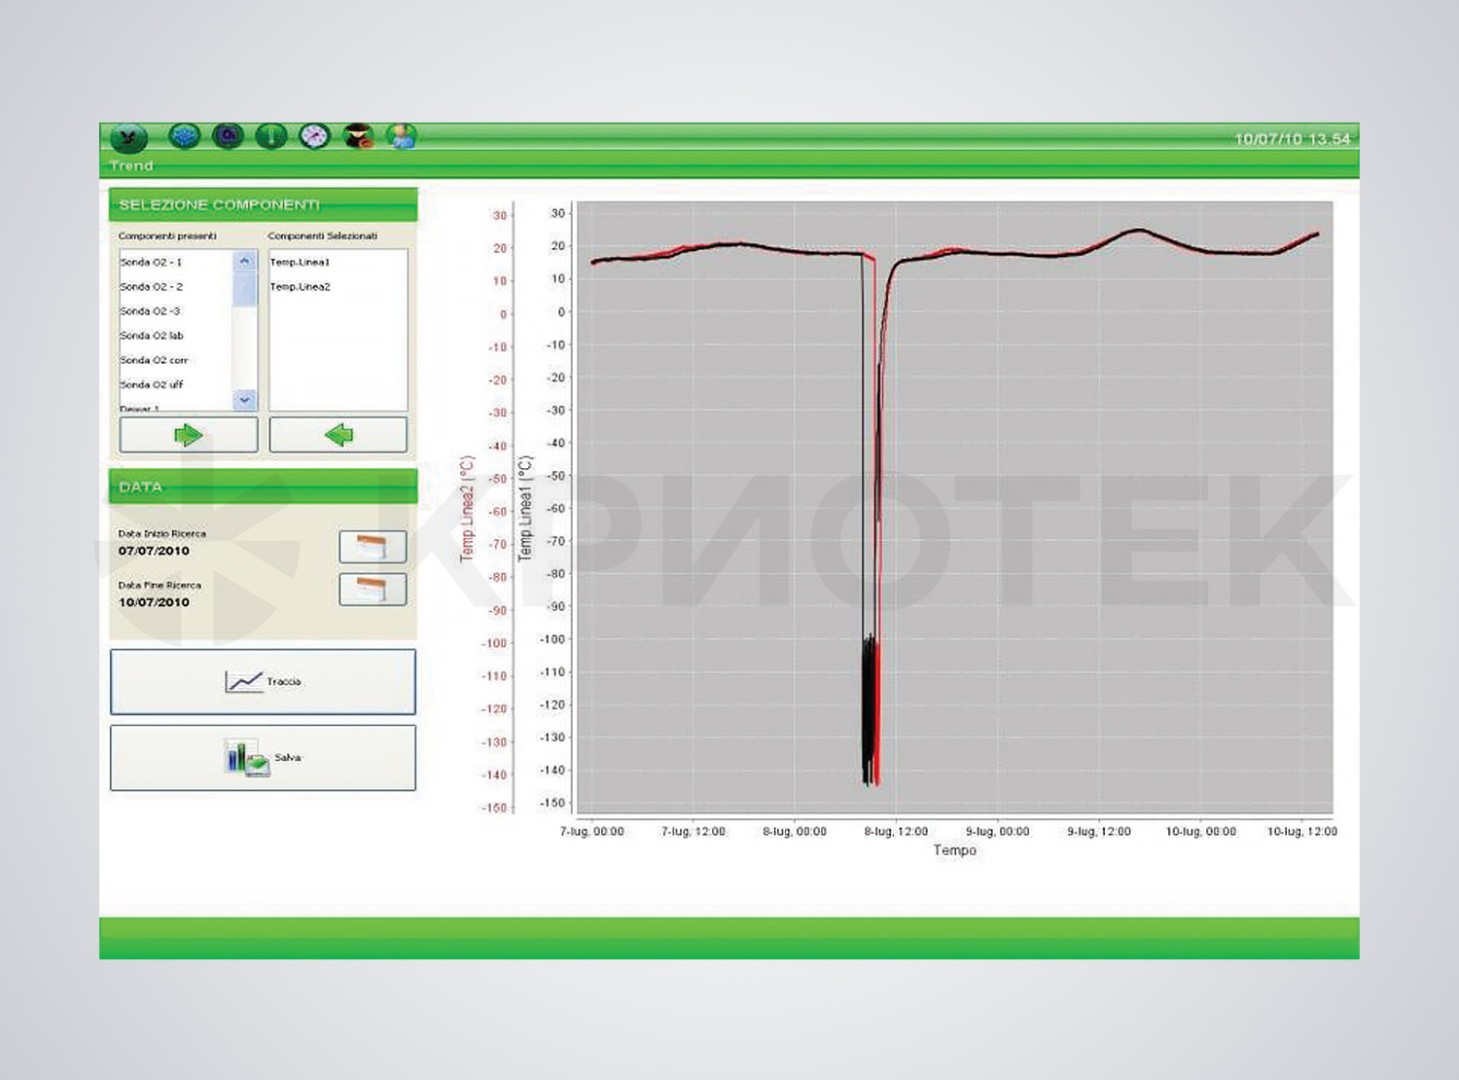Click the Traccia plot button
The width and height of the screenshot is (1459, 1080).
click(263, 682)
